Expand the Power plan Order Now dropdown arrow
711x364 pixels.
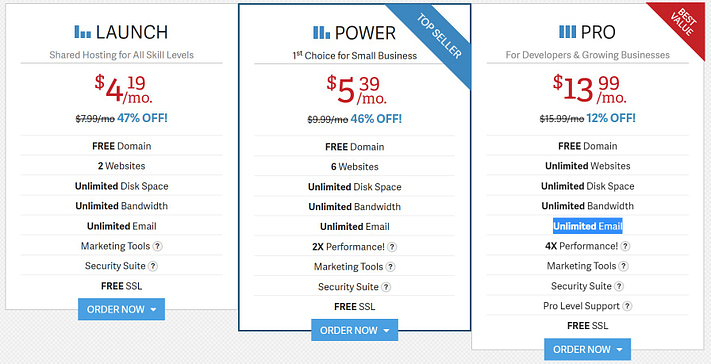tap(386, 330)
